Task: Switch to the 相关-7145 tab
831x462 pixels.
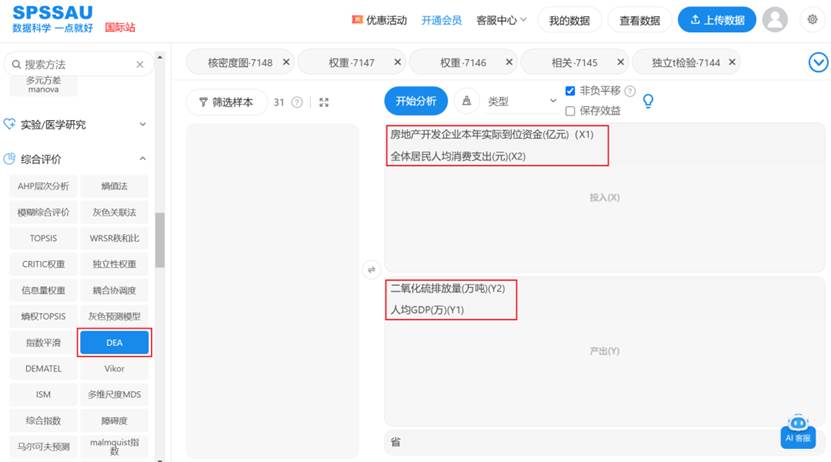Action: [x=574, y=63]
